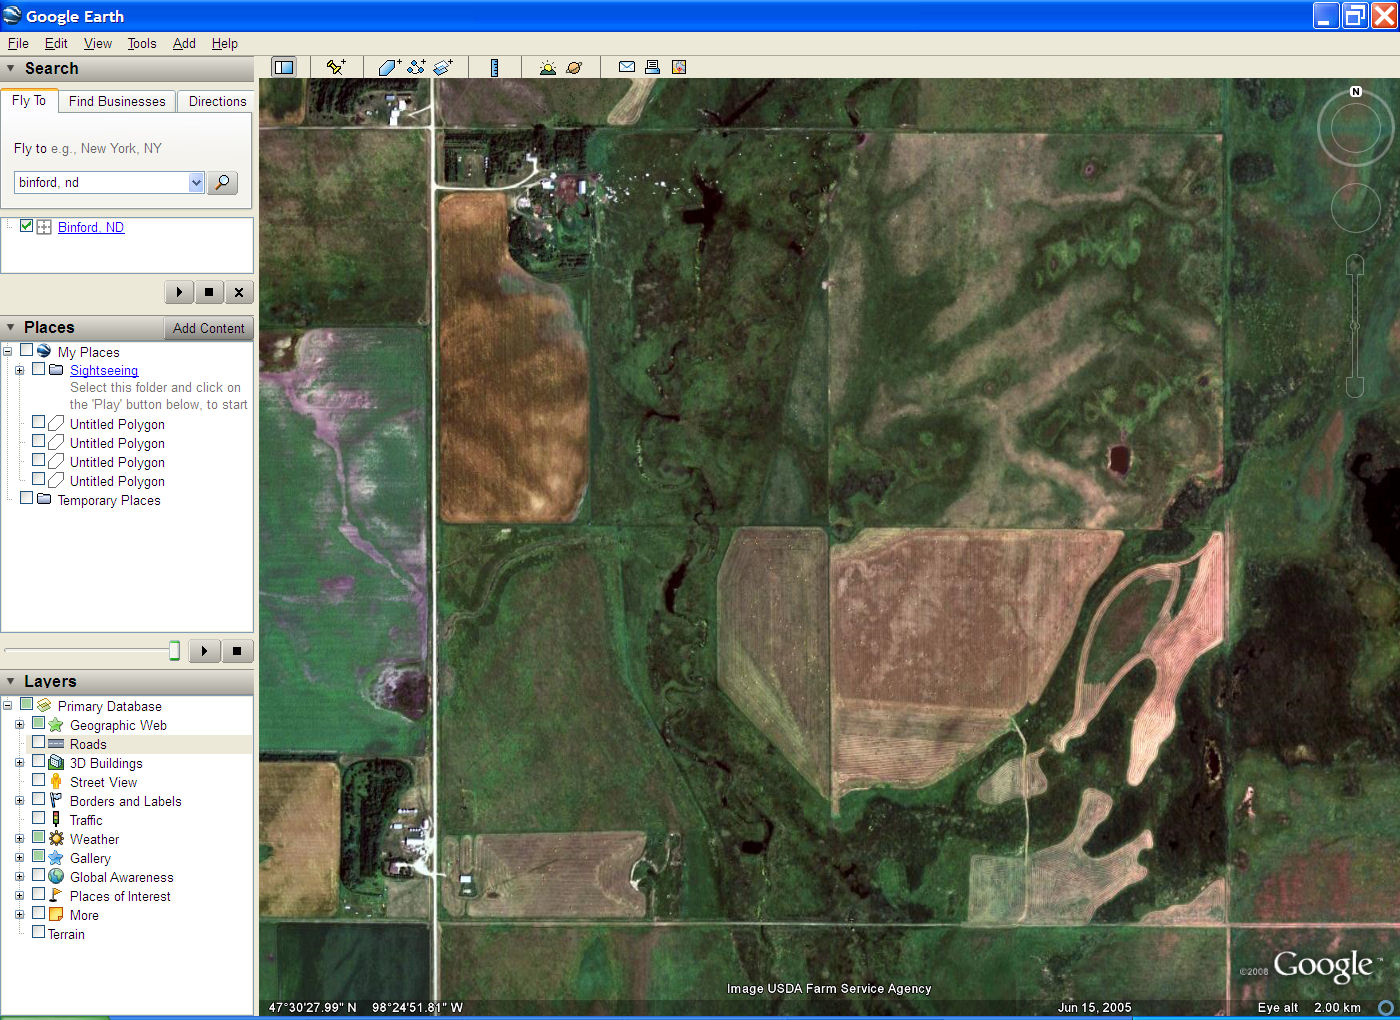Open the Fly To search history dropdown
The width and height of the screenshot is (1400, 1020).
196,182
